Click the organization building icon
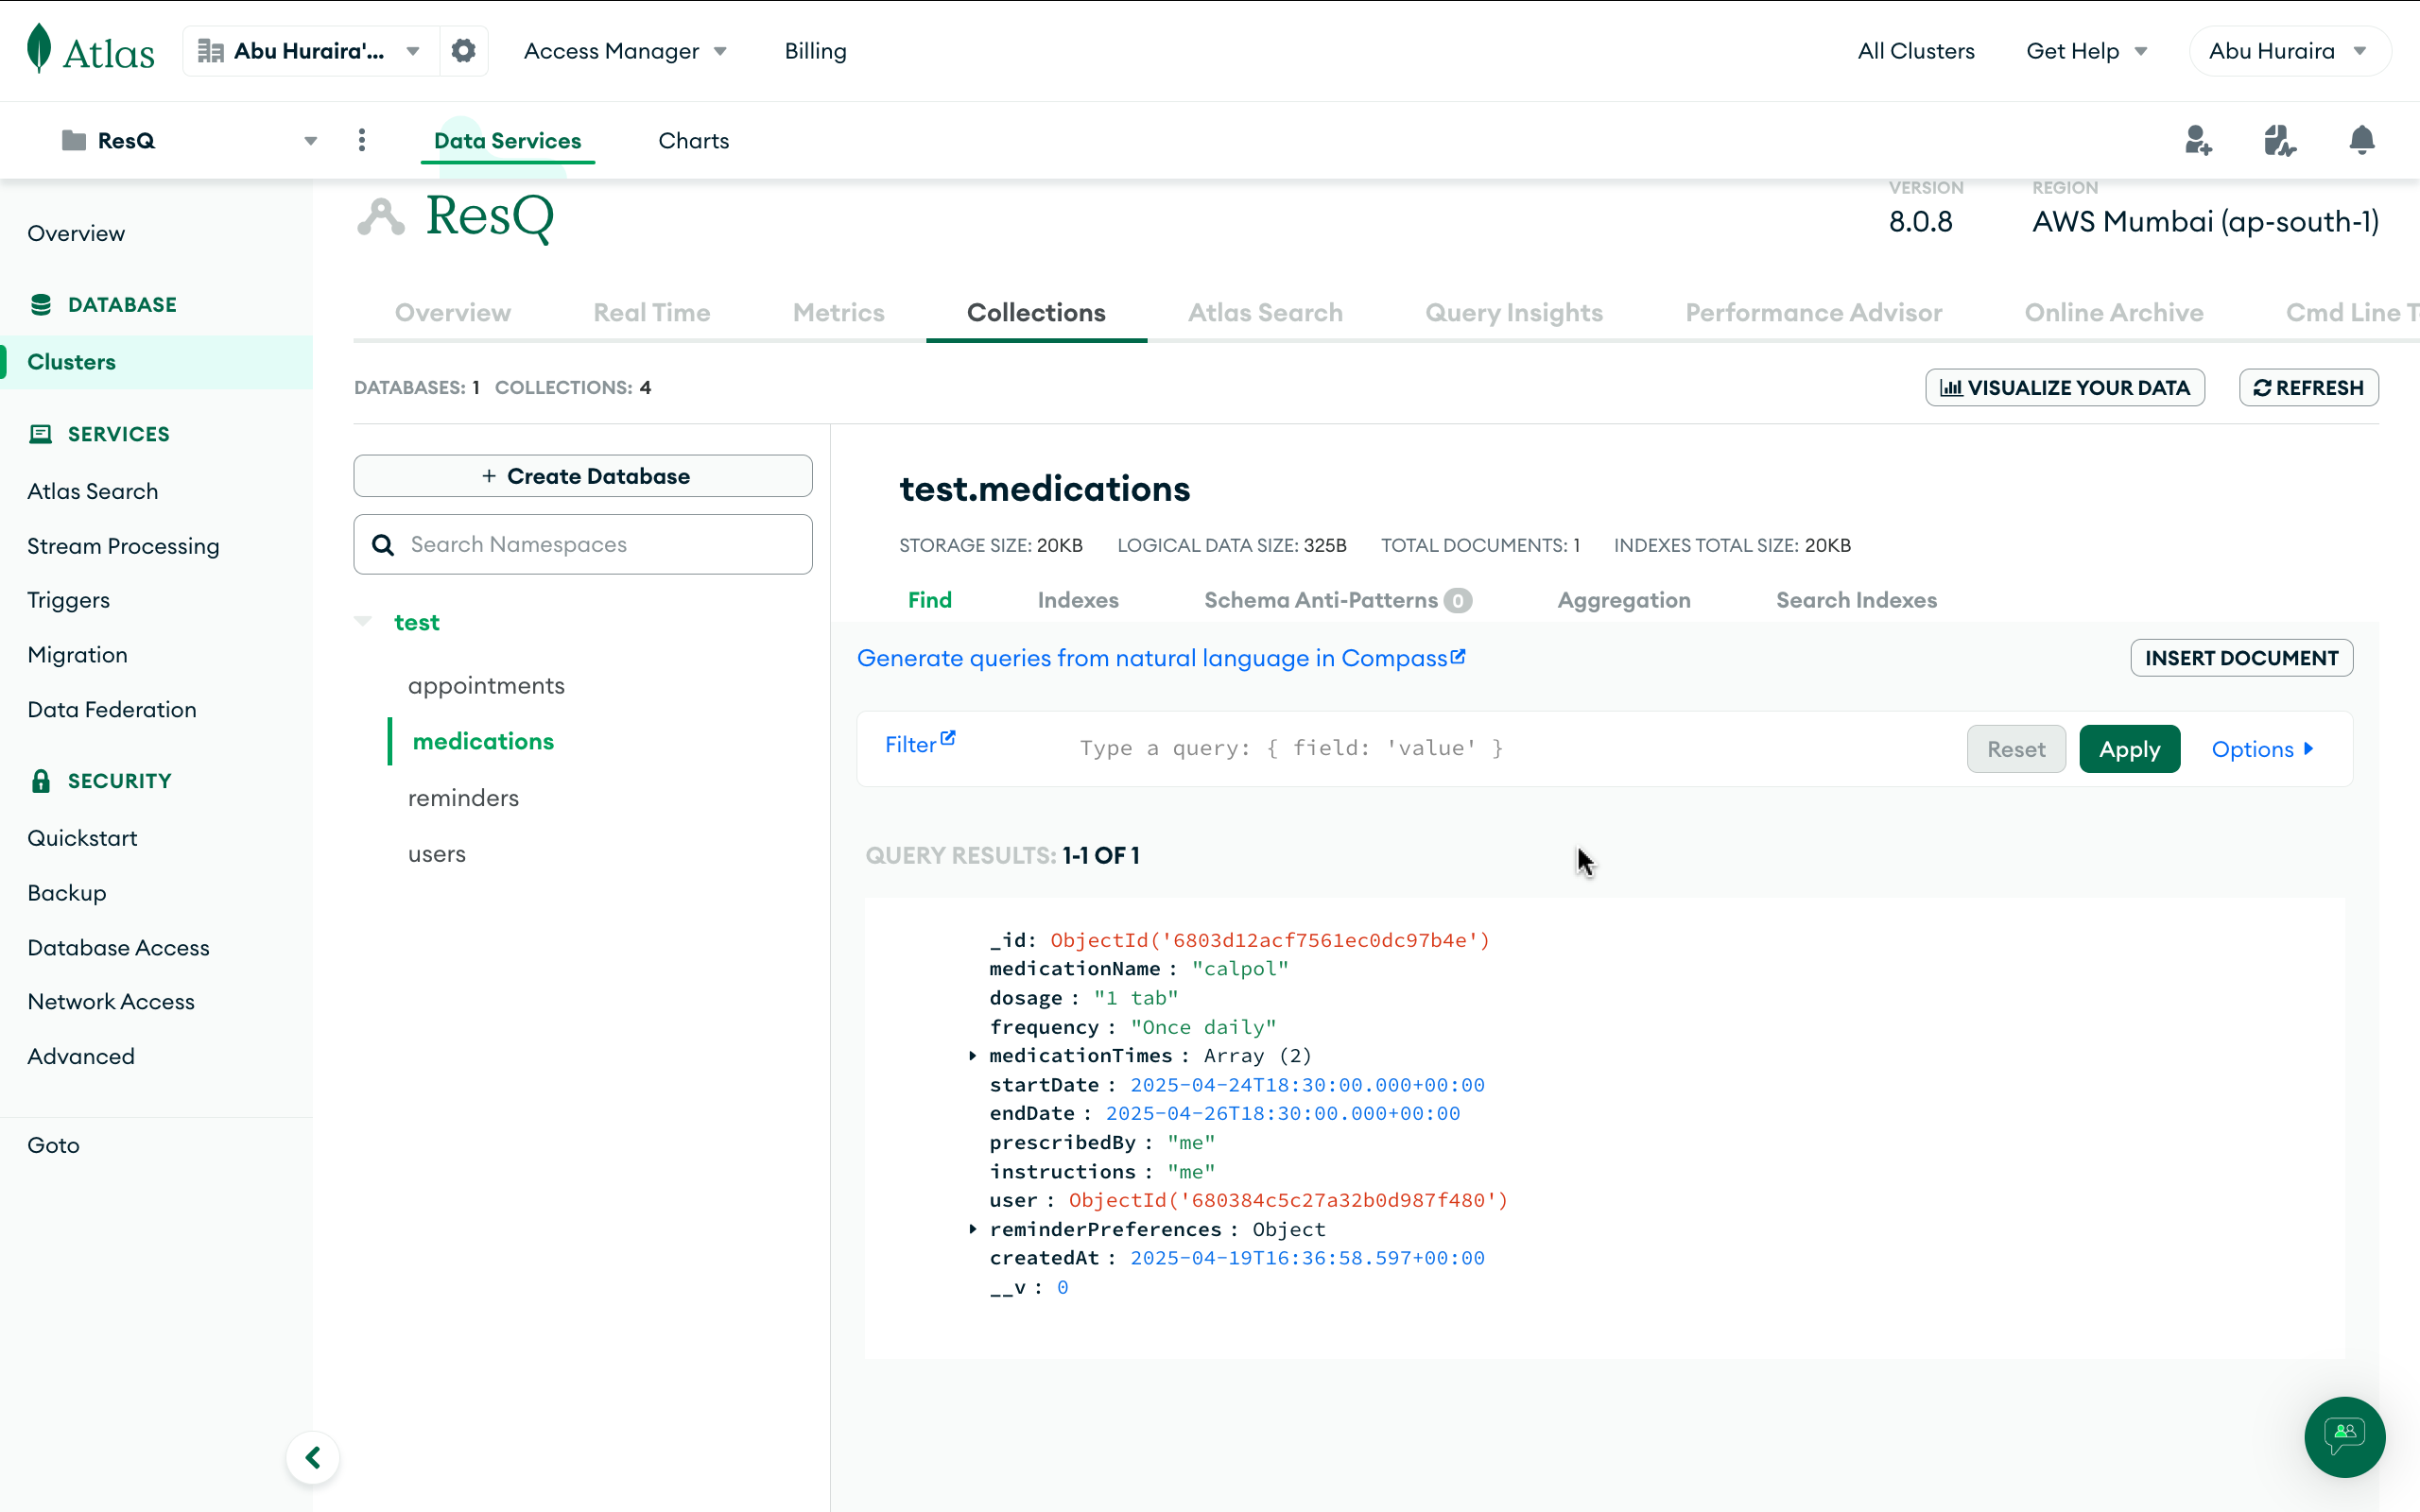2420x1512 pixels. tap(210, 50)
